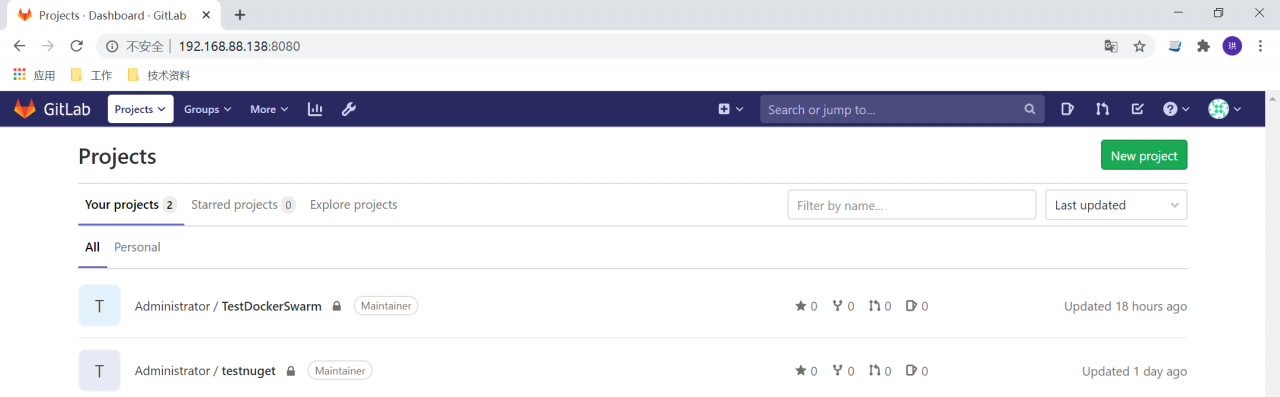The height and width of the screenshot is (397, 1280).
Task: Reload the page with the refresh button
Action: pyautogui.click(x=76, y=46)
